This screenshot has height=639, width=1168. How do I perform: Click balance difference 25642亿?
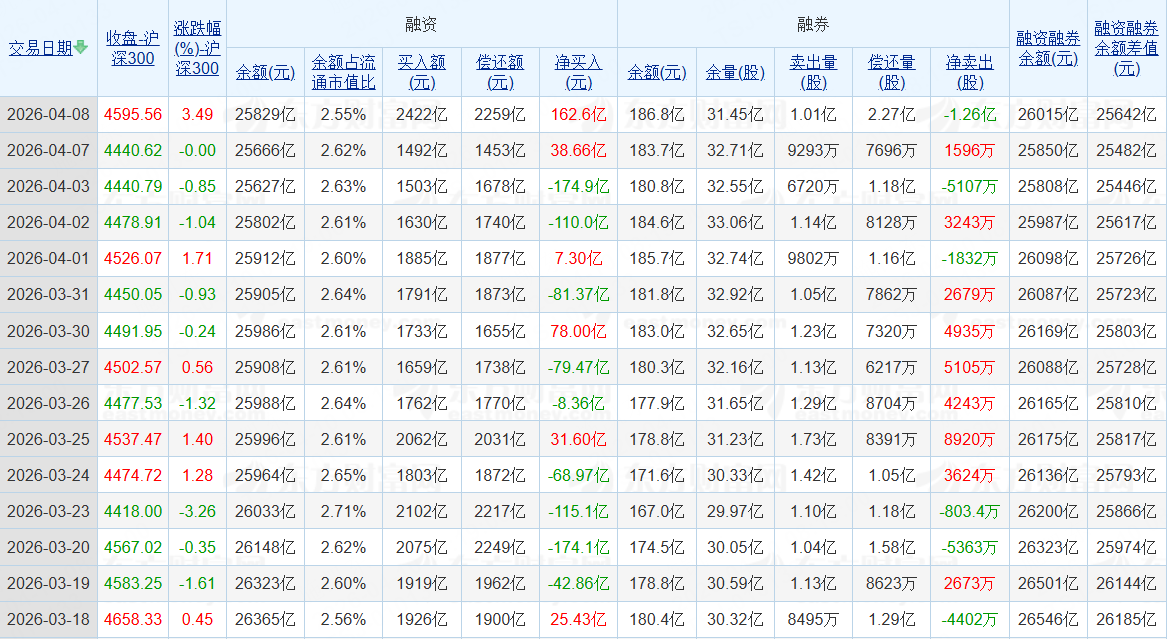[x=1126, y=115]
